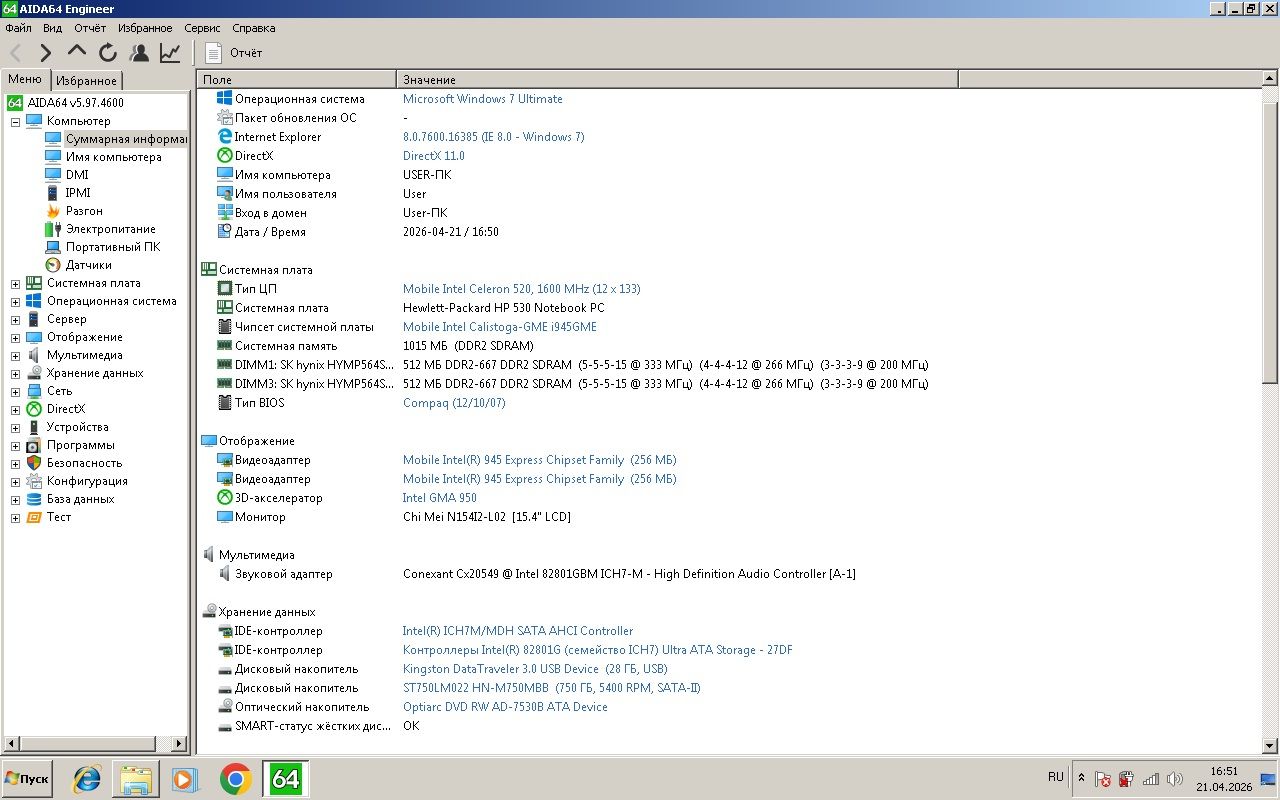1280x800 pixels.
Task: Open the Сервис menu
Action: coord(202,28)
